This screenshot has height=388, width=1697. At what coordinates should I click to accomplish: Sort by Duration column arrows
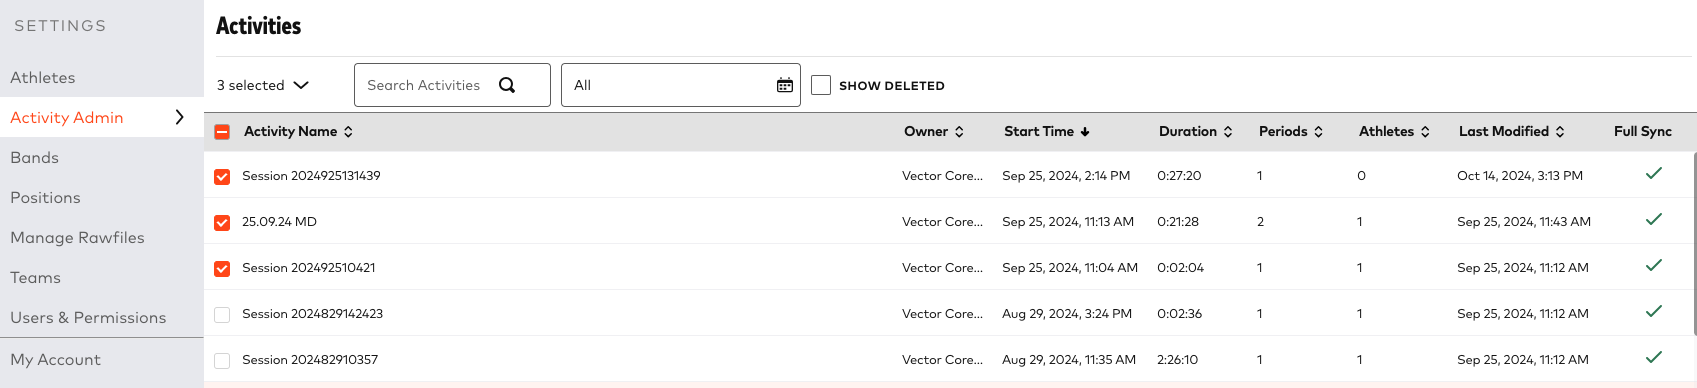1228,131
